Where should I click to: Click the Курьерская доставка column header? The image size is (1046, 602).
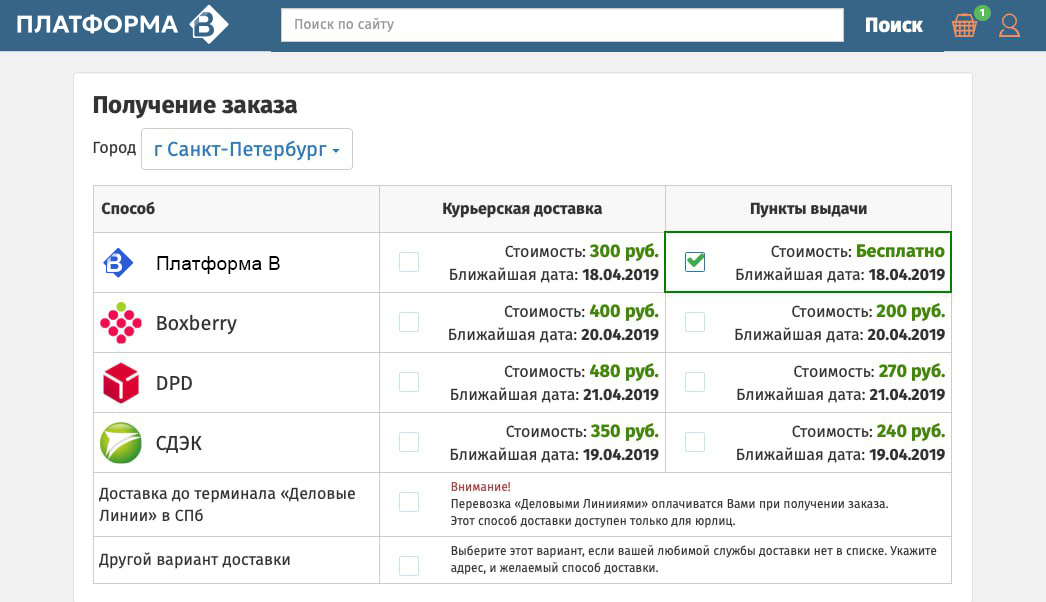[x=522, y=209]
